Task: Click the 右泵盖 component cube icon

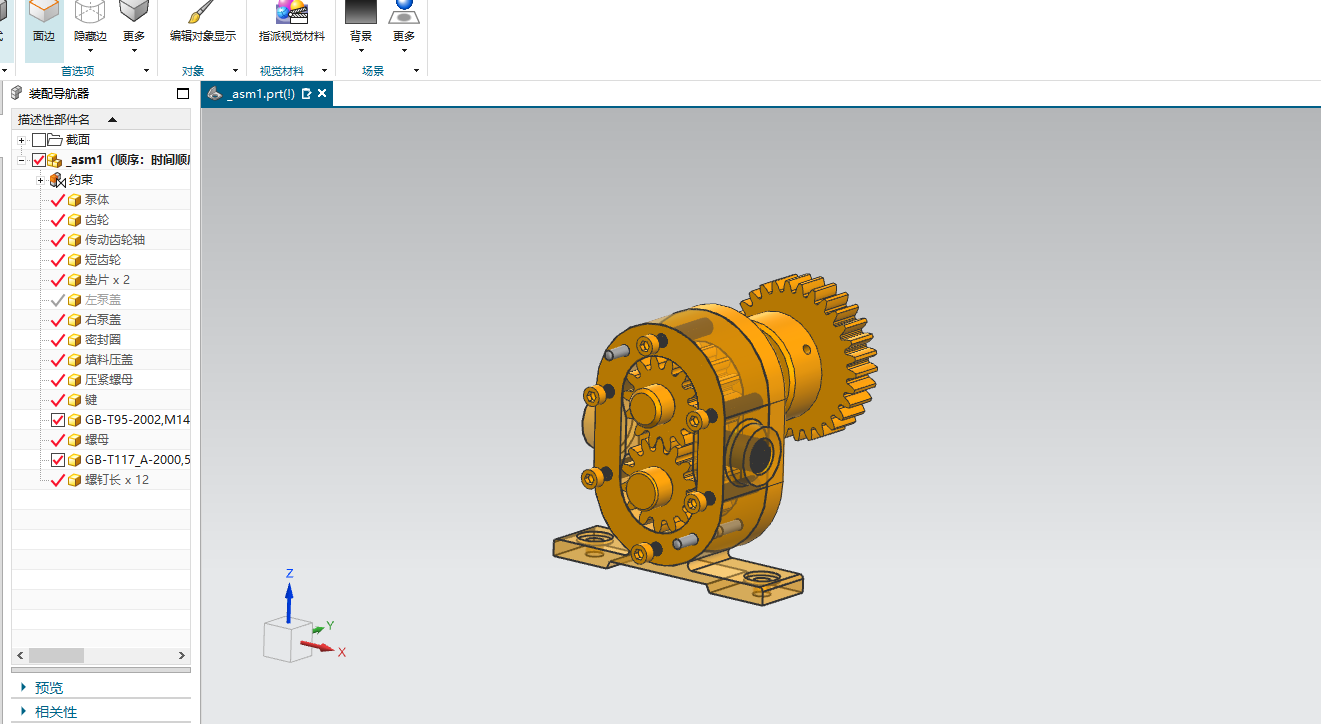Action: 74,320
